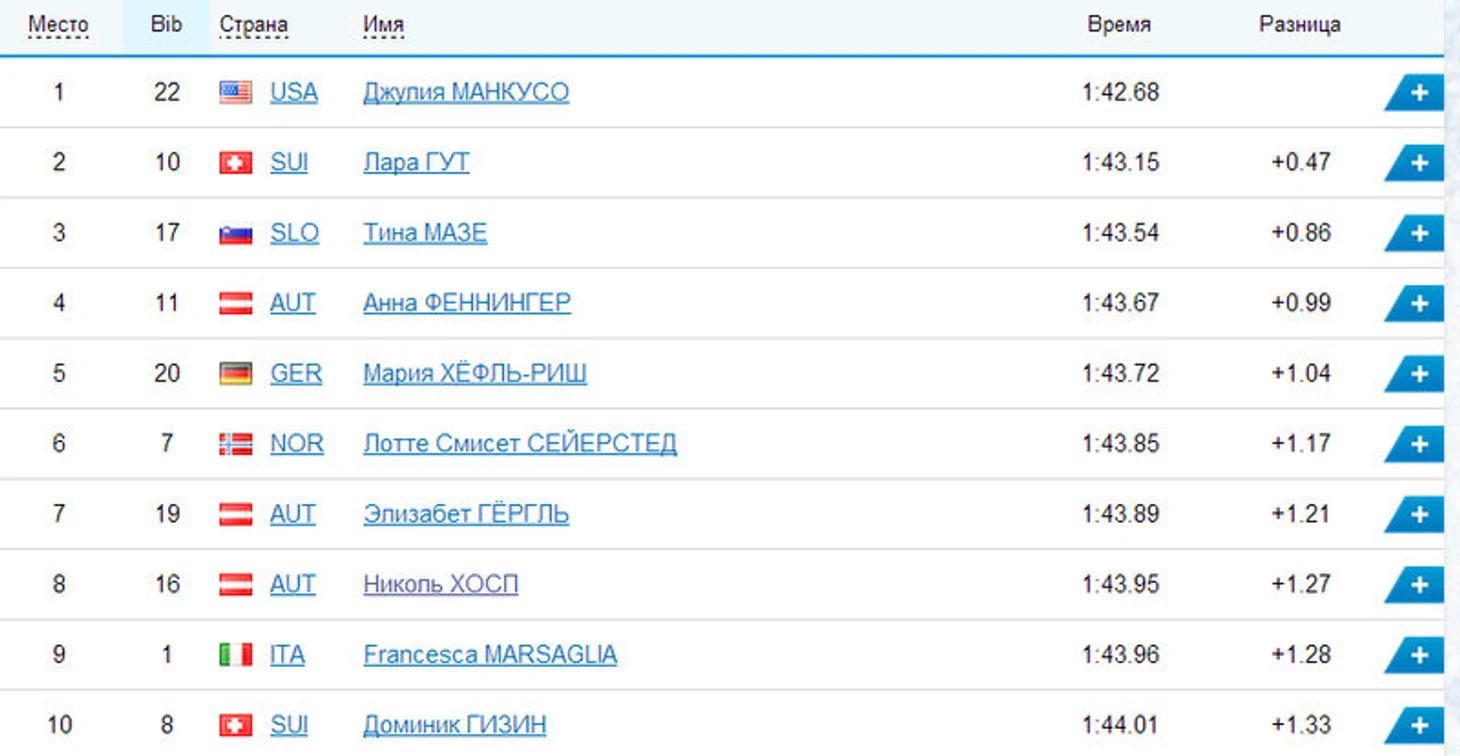Click plus icon for Доминик ГИЗИН
The width and height of the screenshot is (1460, 756).
tap(1418, 725)
